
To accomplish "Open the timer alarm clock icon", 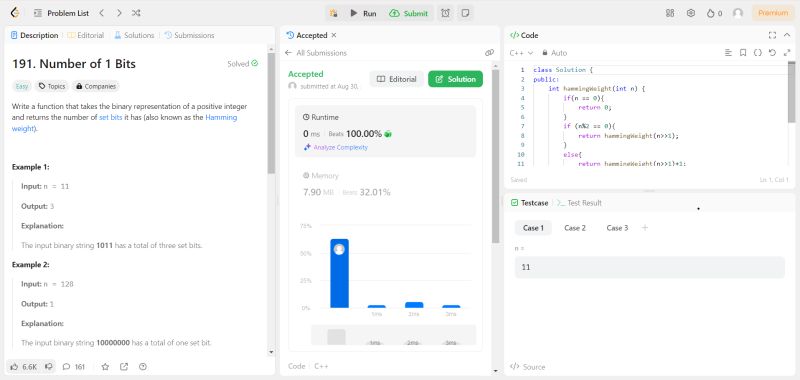I will pos(445,13).
